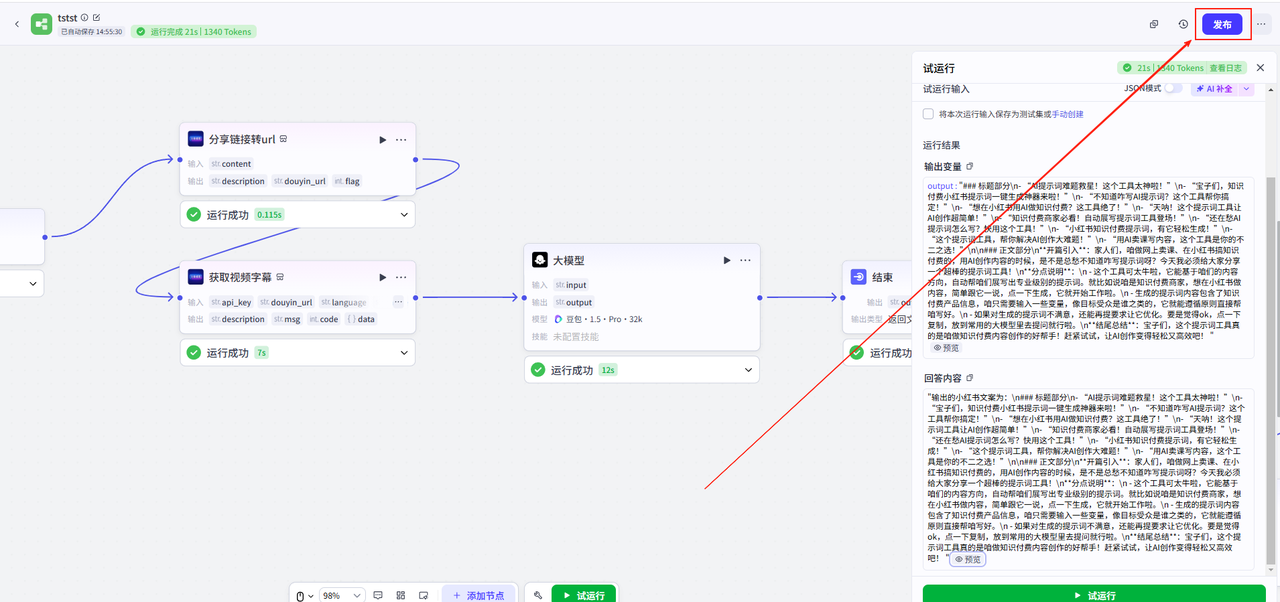Check the save run input as test set box

coord(928,114)
